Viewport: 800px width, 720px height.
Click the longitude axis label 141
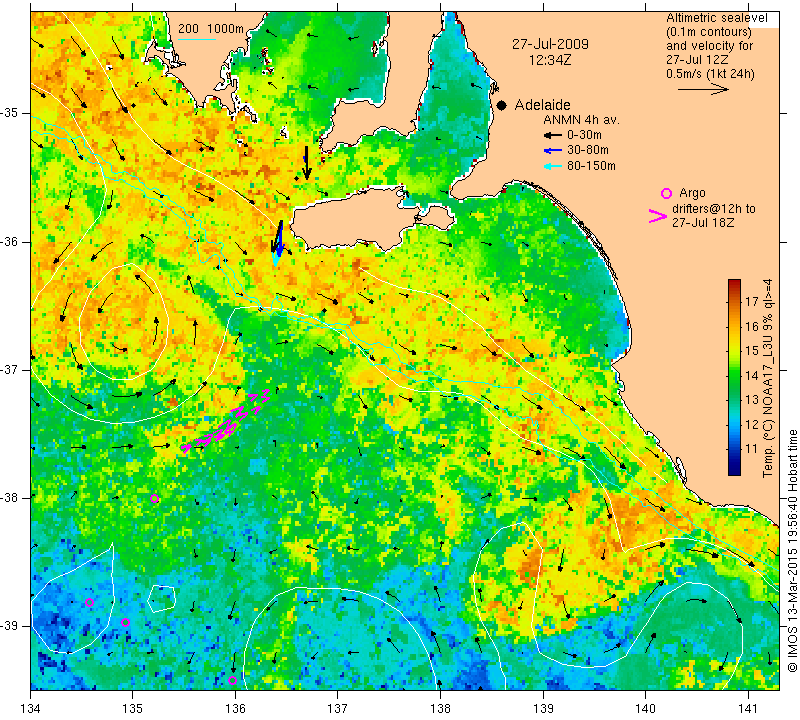click(748, 708)
